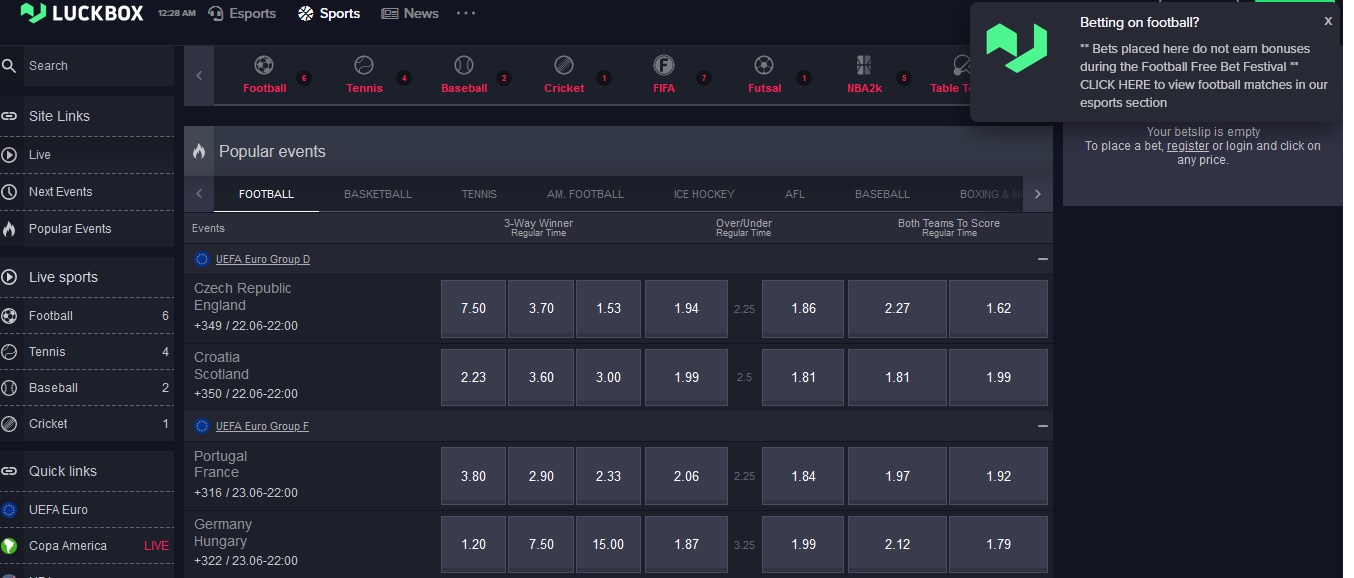Image resolution: width=1354 pixels, height=578 pixels.
Task: Click the UEFA Euro icon in Quick links
Action: (9, 510)
